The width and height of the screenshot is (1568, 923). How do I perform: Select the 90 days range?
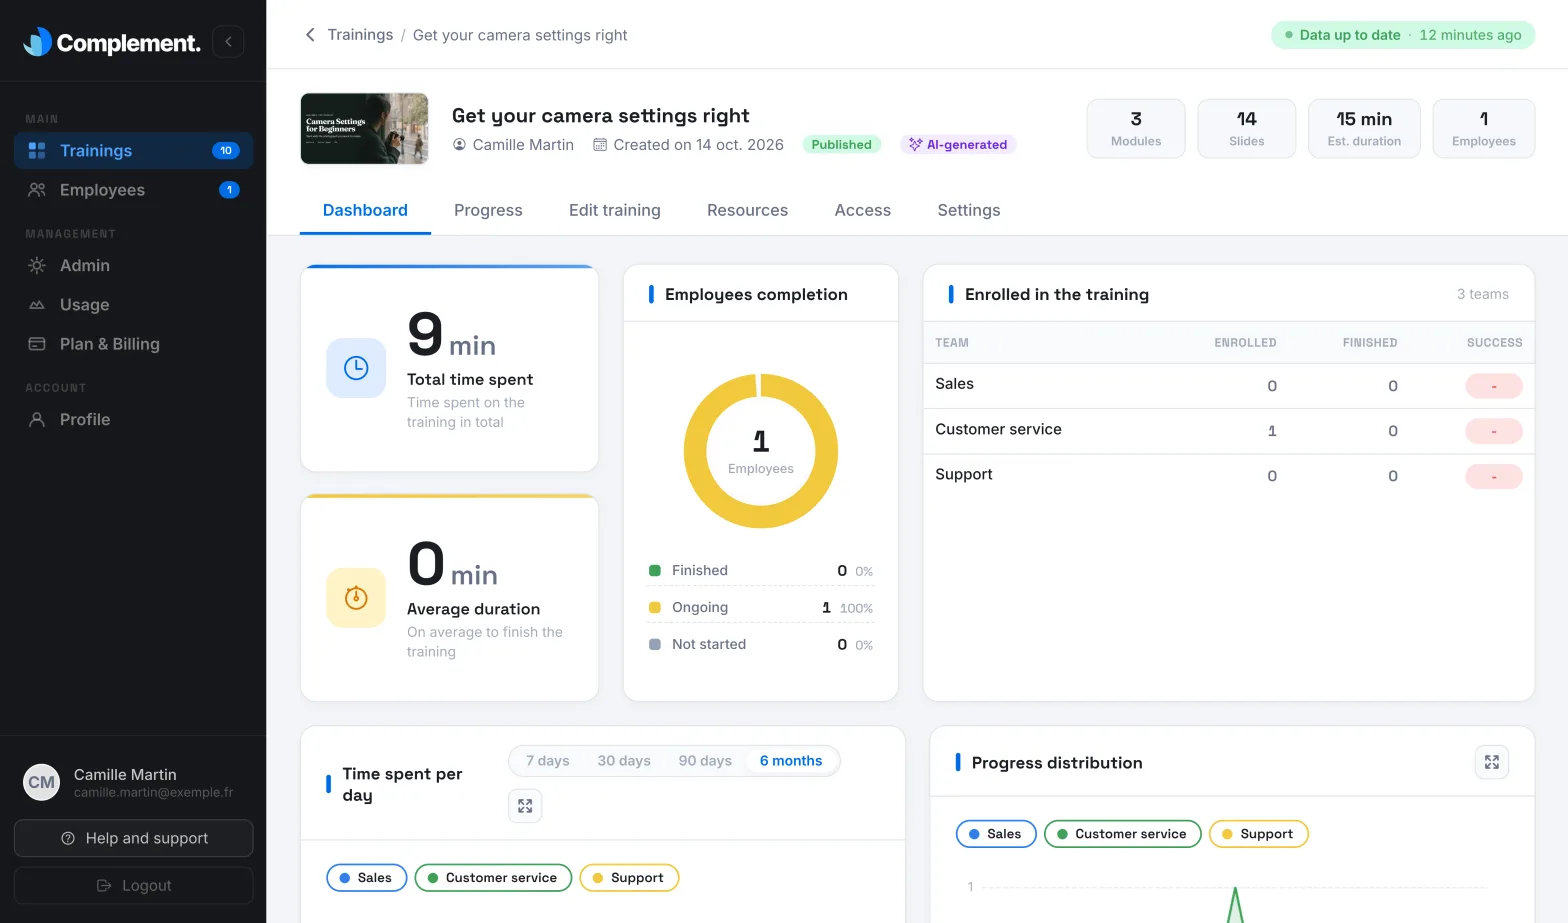(x=705, y=761)
